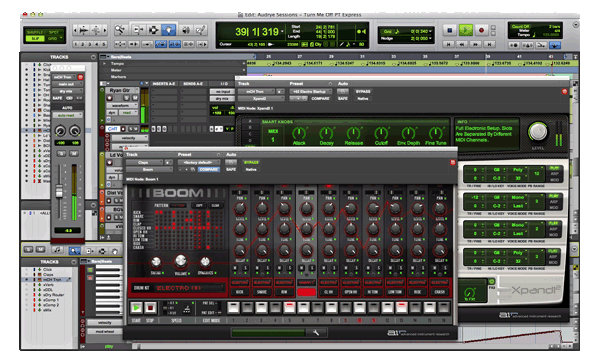Click the I/O column header

(x=224, y=84)
